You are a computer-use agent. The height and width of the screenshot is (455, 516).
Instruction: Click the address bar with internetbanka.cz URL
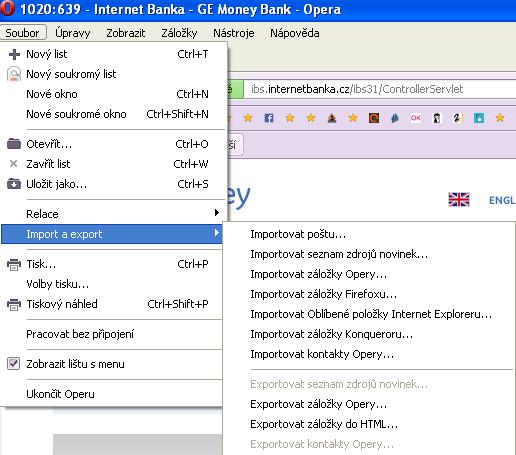click(380, 89)
